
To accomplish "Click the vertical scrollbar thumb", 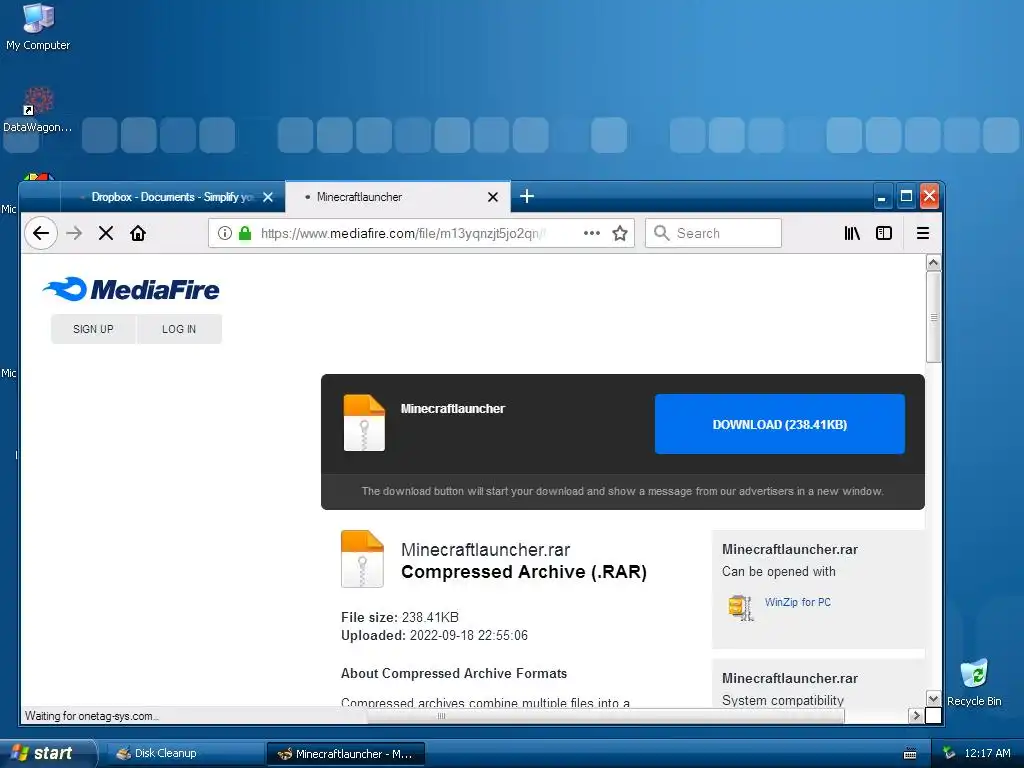I will click(x=934, y=317).
